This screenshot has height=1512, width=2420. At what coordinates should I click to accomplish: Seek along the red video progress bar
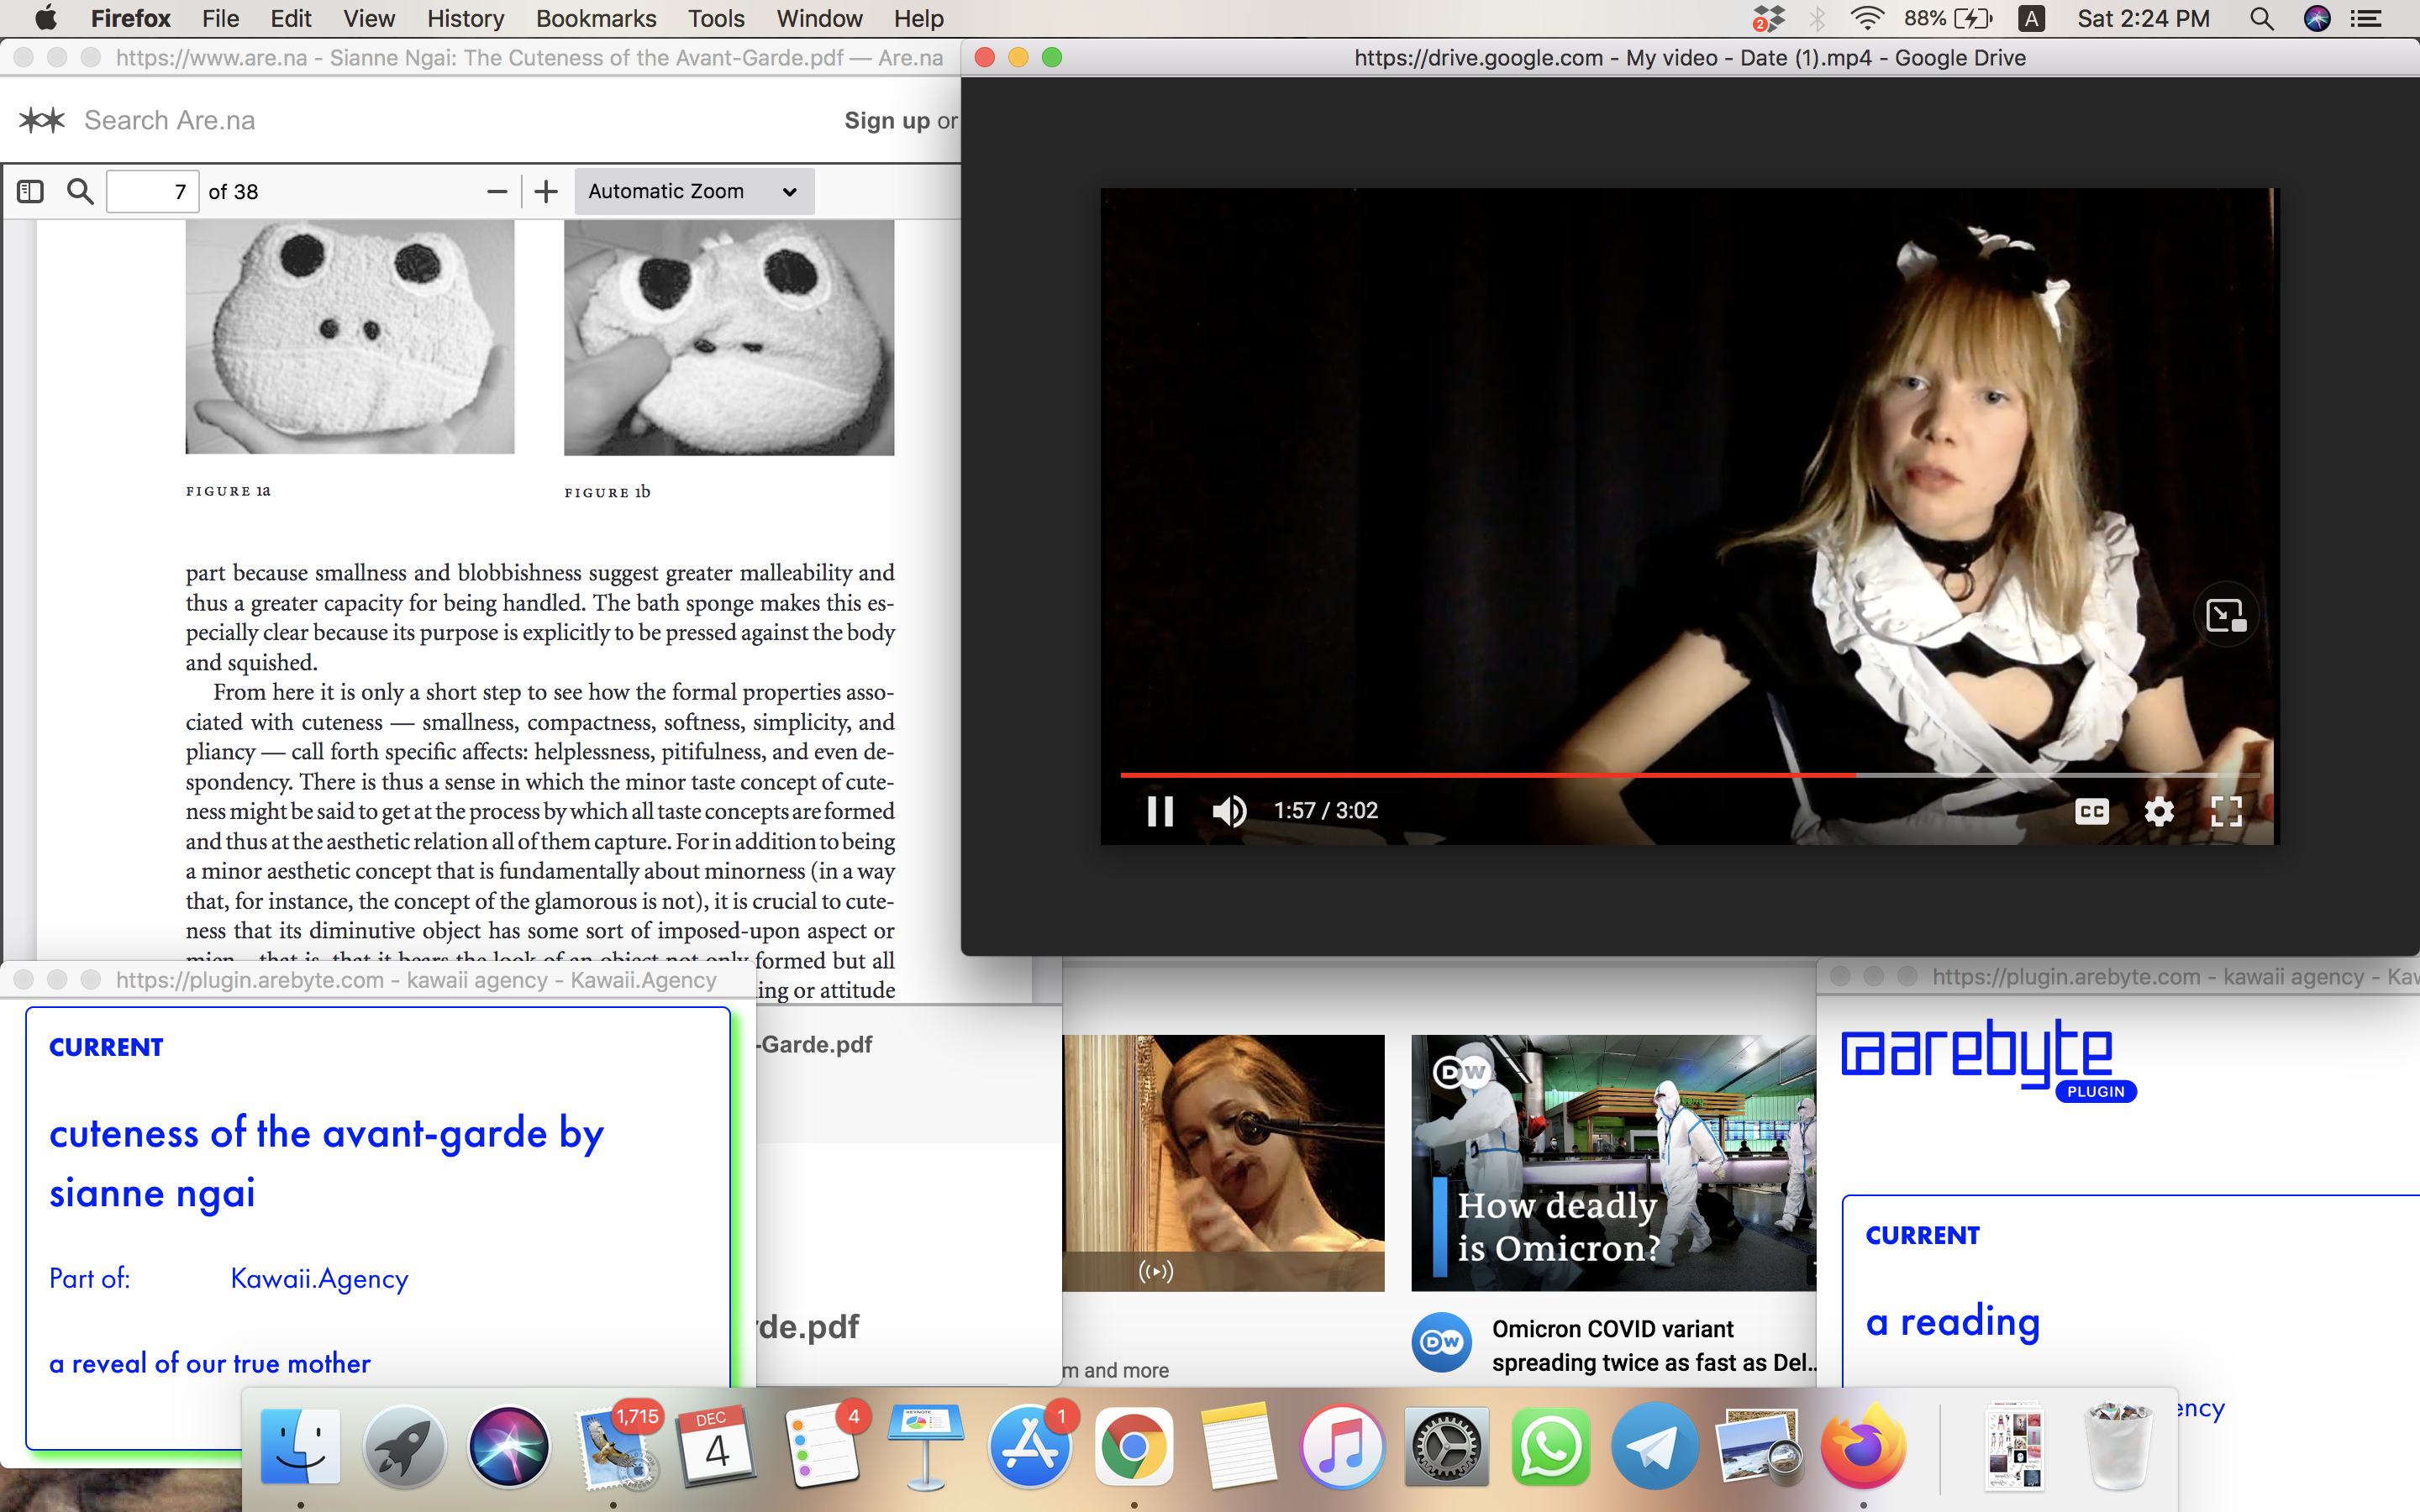click(1500, 775)
